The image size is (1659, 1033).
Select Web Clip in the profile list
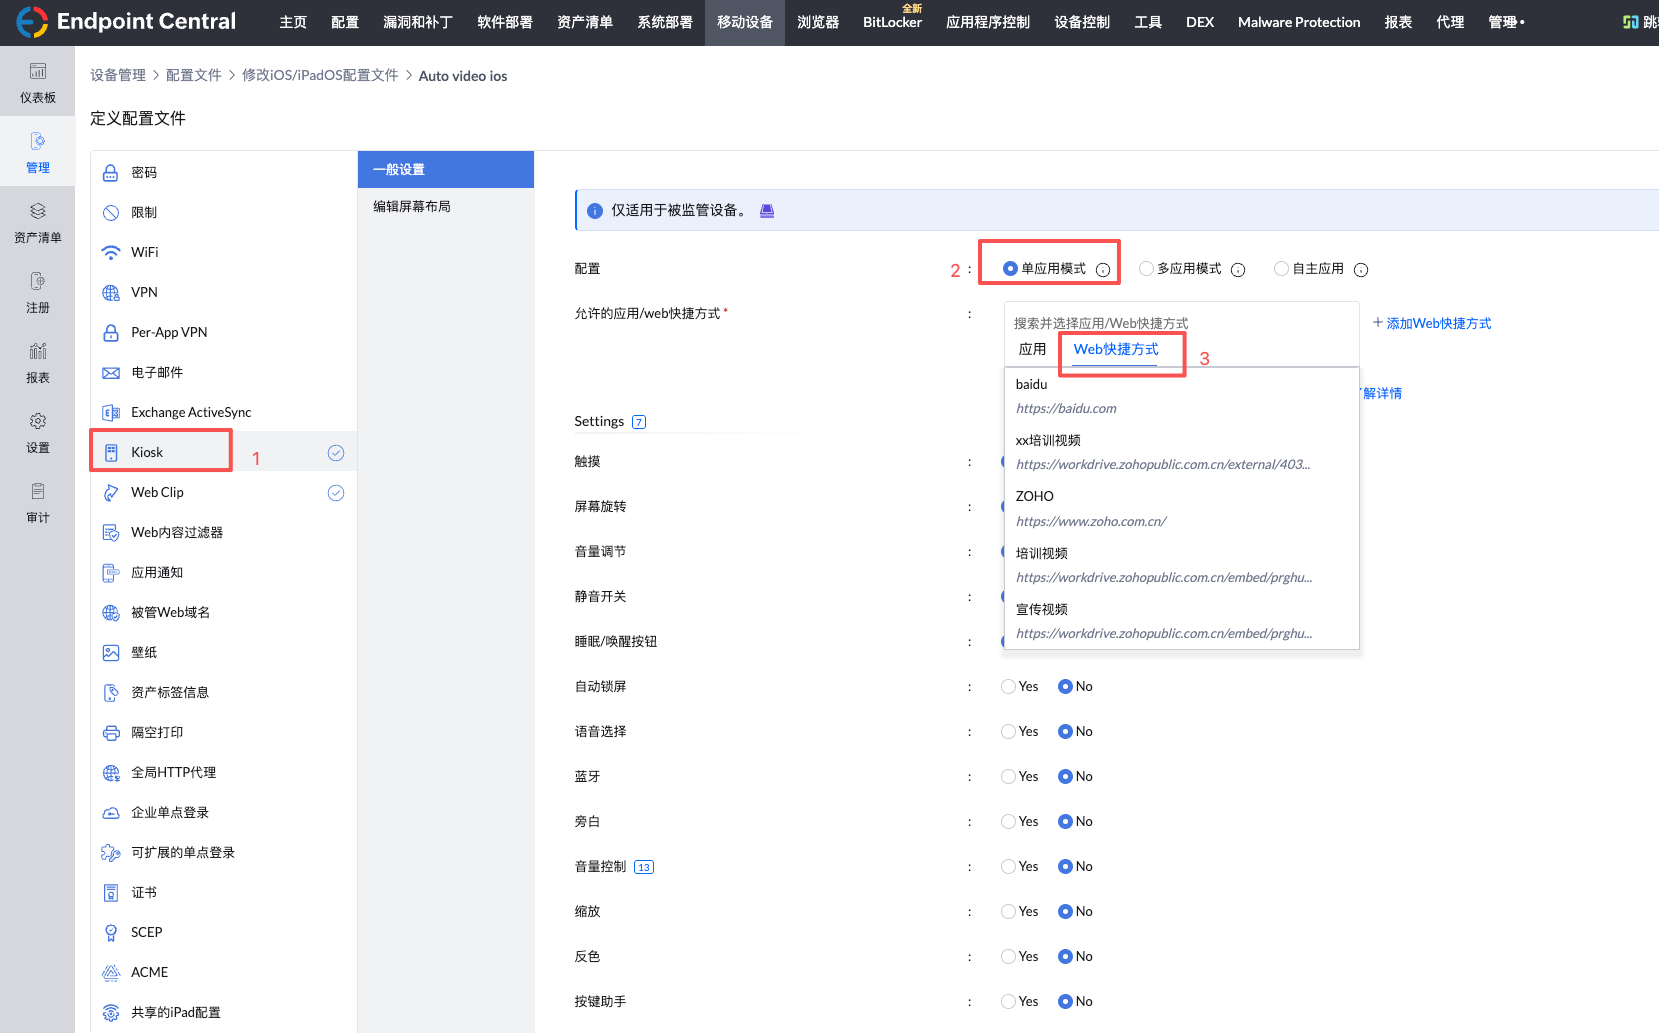pyautogui.click(x=157, y=492)
